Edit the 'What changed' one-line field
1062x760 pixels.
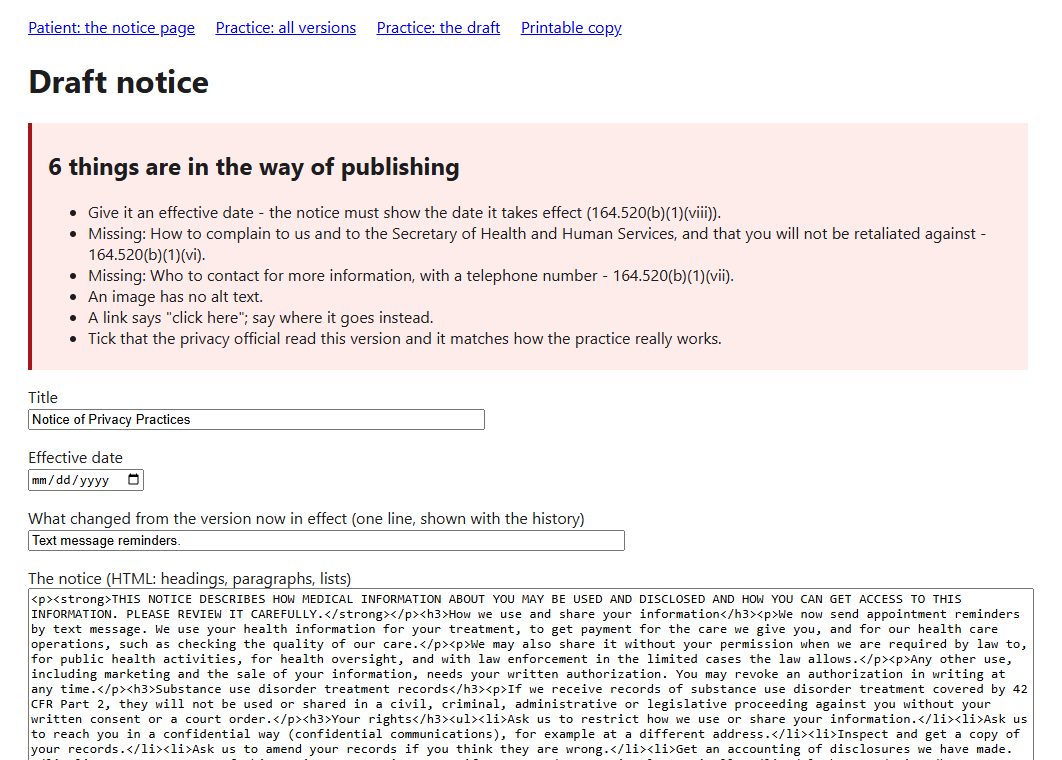326,541
